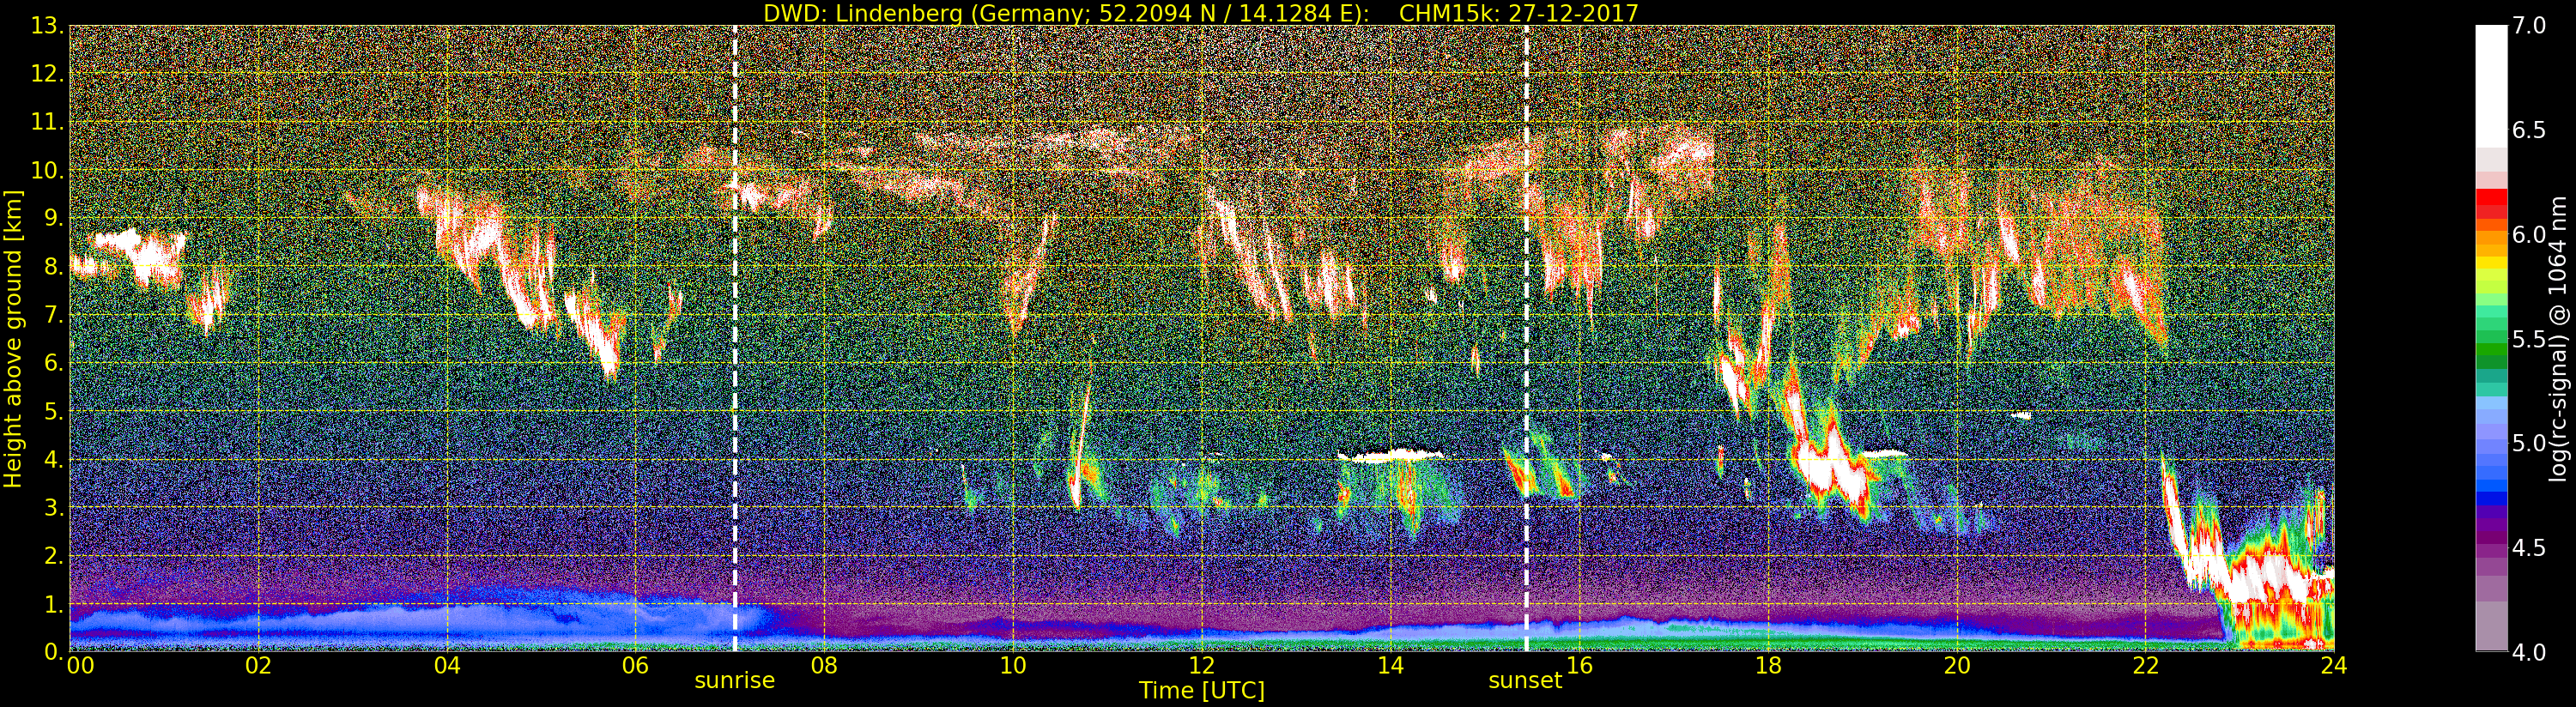2576x707 pixels.
Task: Click the x-axis tick label '14'
Action: 1391,666
